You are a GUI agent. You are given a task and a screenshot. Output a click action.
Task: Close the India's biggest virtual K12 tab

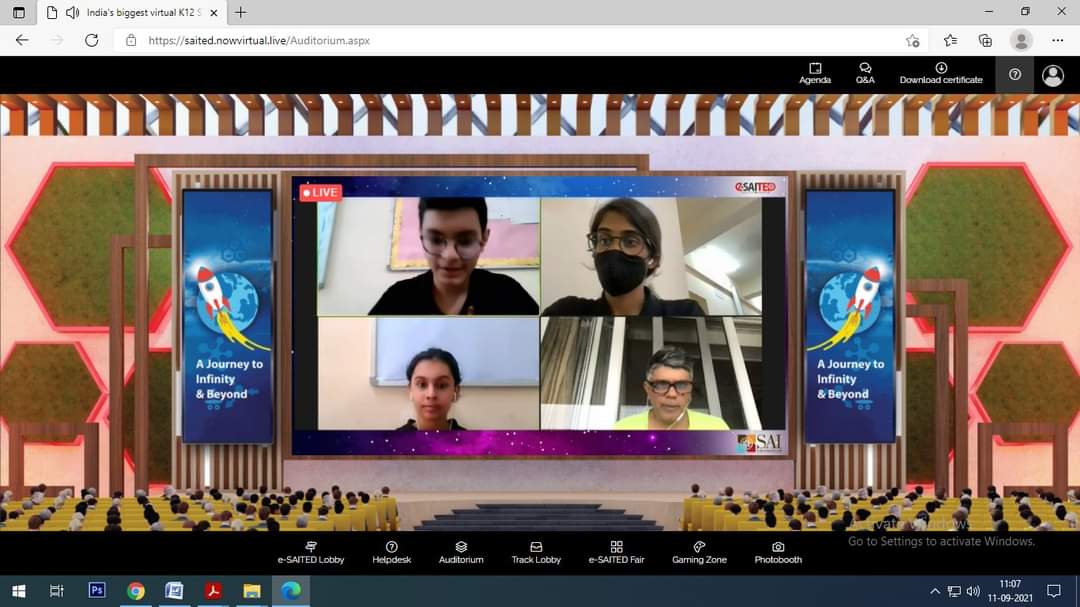tap(214, 12)
